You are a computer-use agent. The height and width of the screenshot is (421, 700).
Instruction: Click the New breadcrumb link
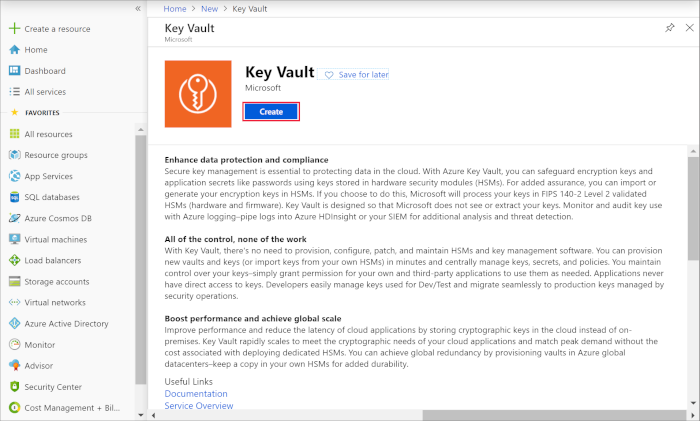[210, 9]
